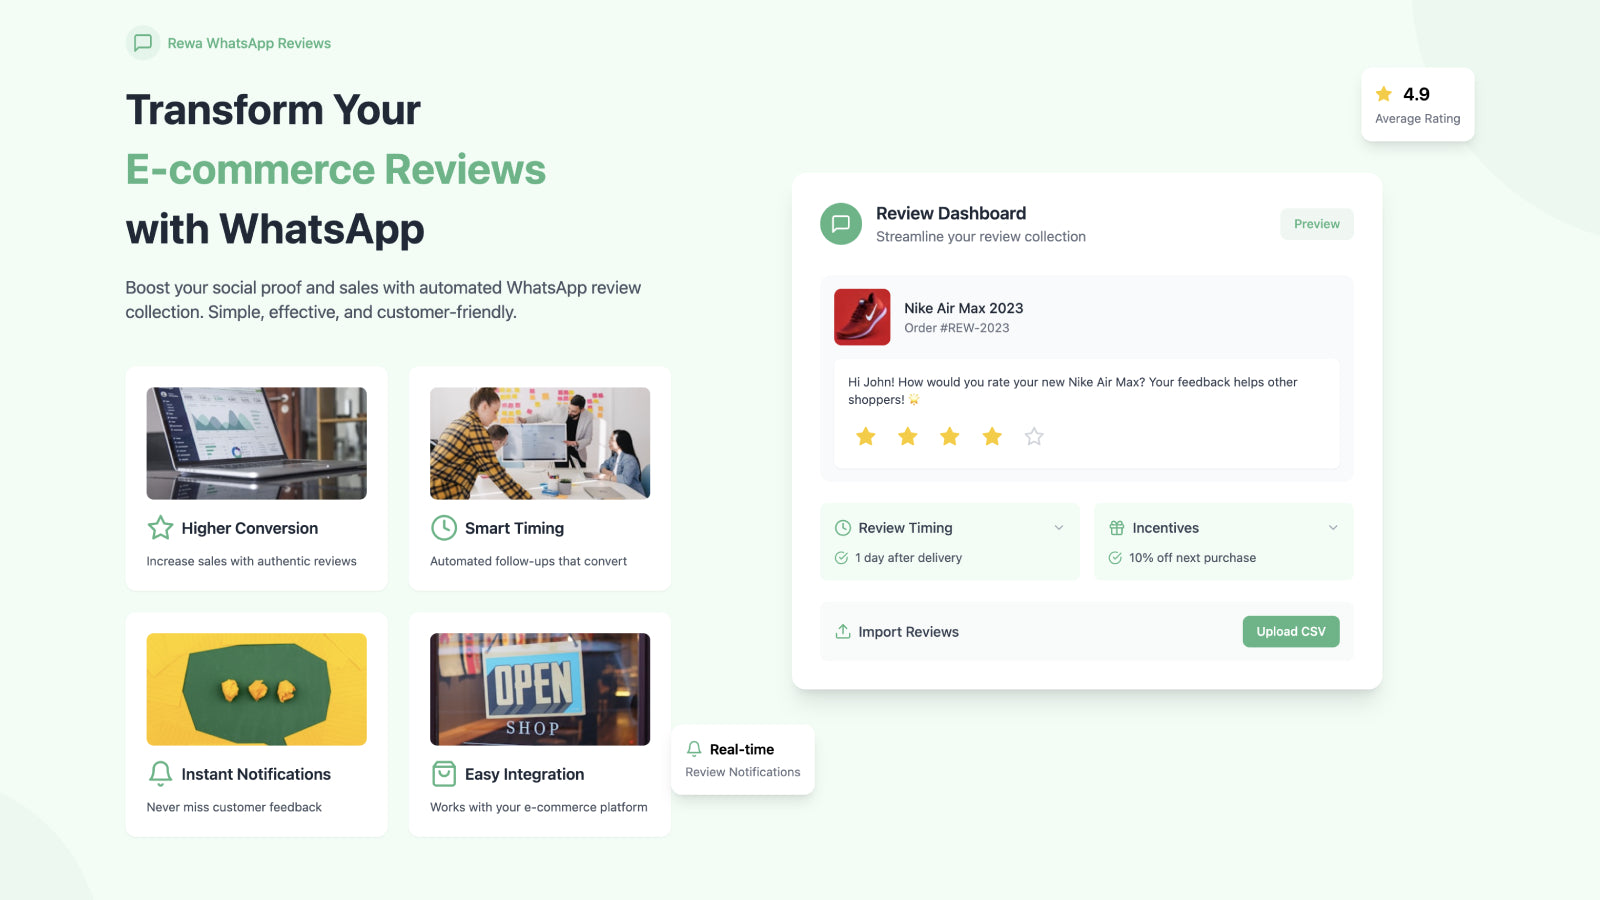Screen dimensions: 1600x900
Task: Toggle the checkmark beside 1 day after delivery
Action: pos(842,557)
